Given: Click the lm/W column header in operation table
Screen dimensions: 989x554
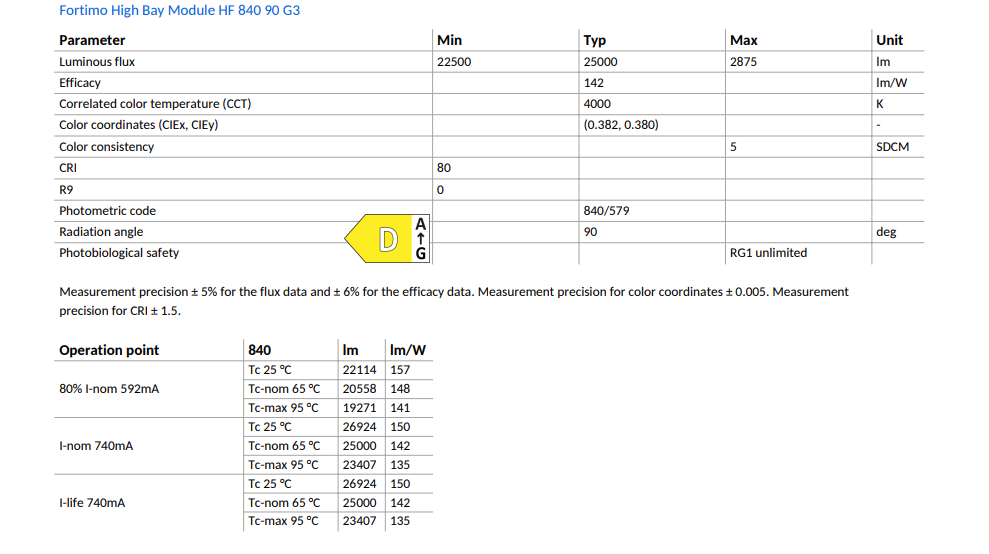Looking at the screenshot, I should coord(407,350).
